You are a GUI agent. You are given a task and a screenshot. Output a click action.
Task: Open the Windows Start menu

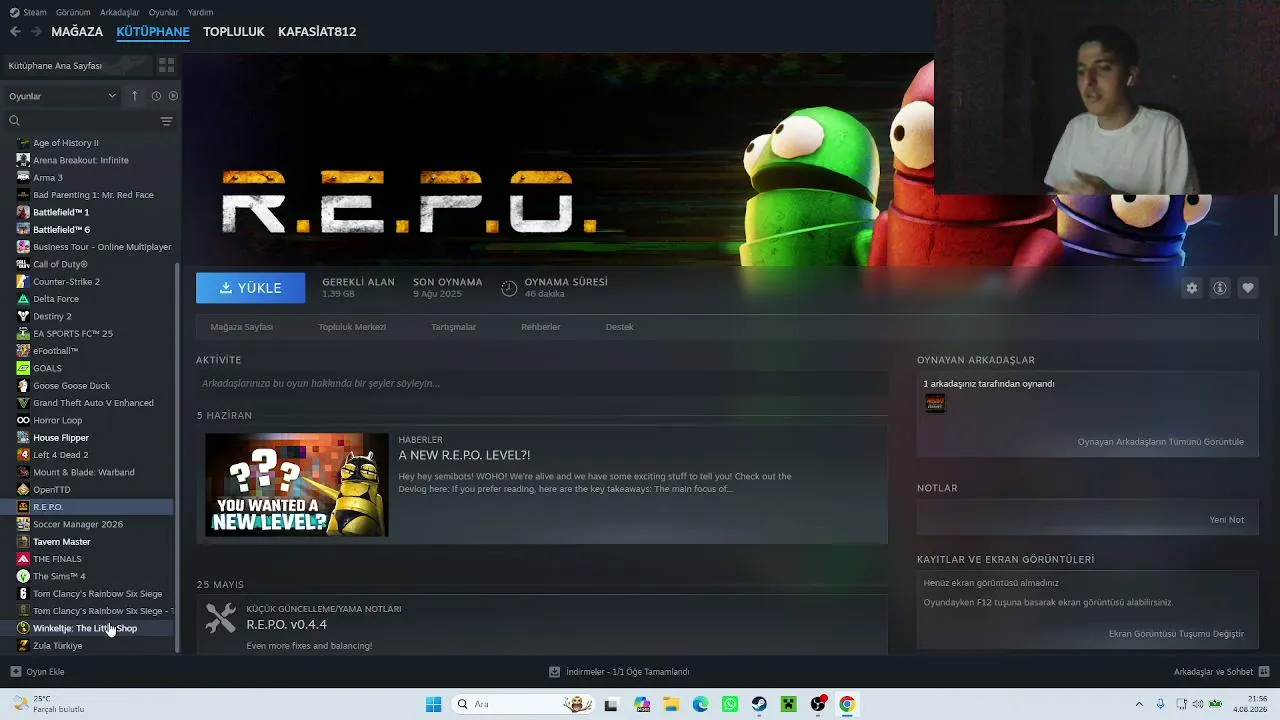tap(433, 704)
